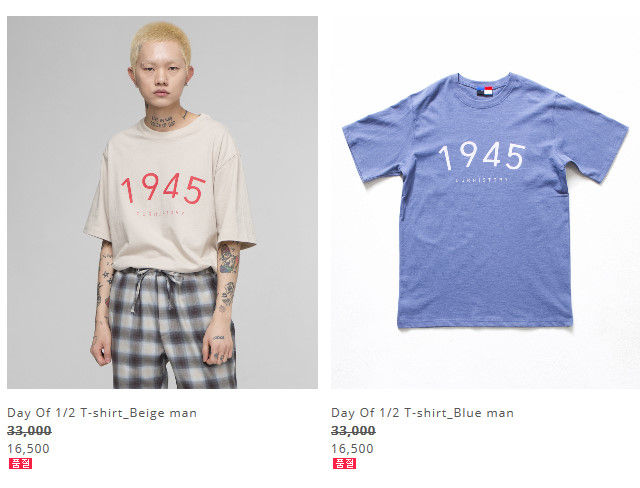Open the 'Day Of 1/2 T-shirt_Blue man' link
The width and height of the screenshot is (640, 488).
pyautogui.click(x=422, y=413)
